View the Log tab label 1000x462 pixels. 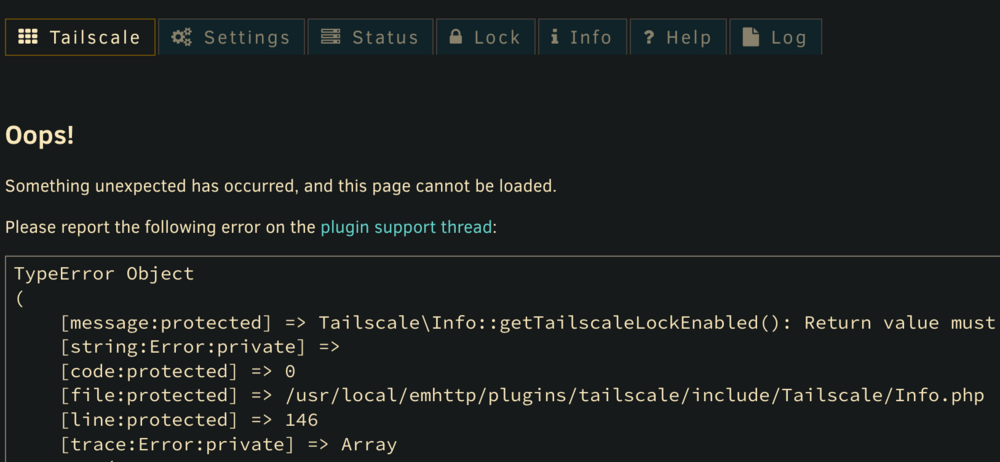click(x=789, y=38)
